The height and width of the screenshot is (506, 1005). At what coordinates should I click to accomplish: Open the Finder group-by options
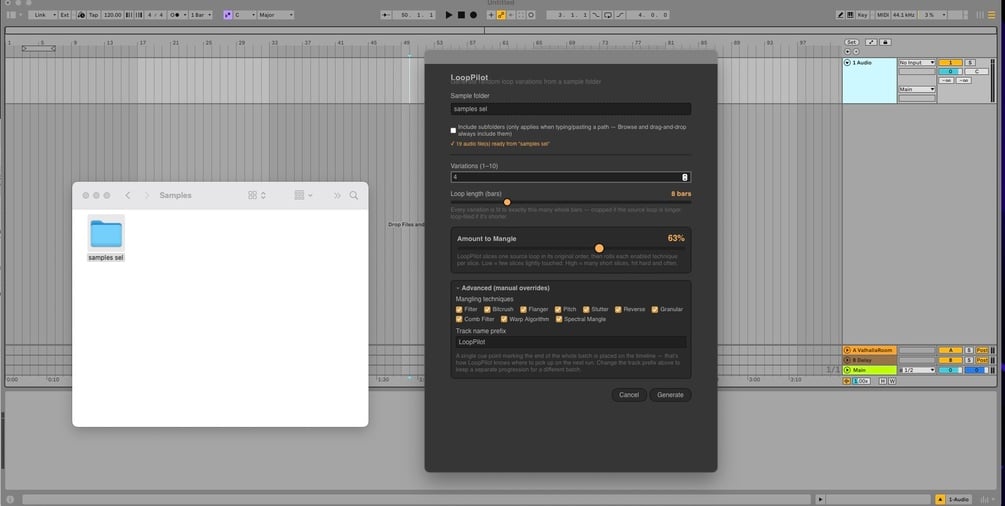(303, 195)
